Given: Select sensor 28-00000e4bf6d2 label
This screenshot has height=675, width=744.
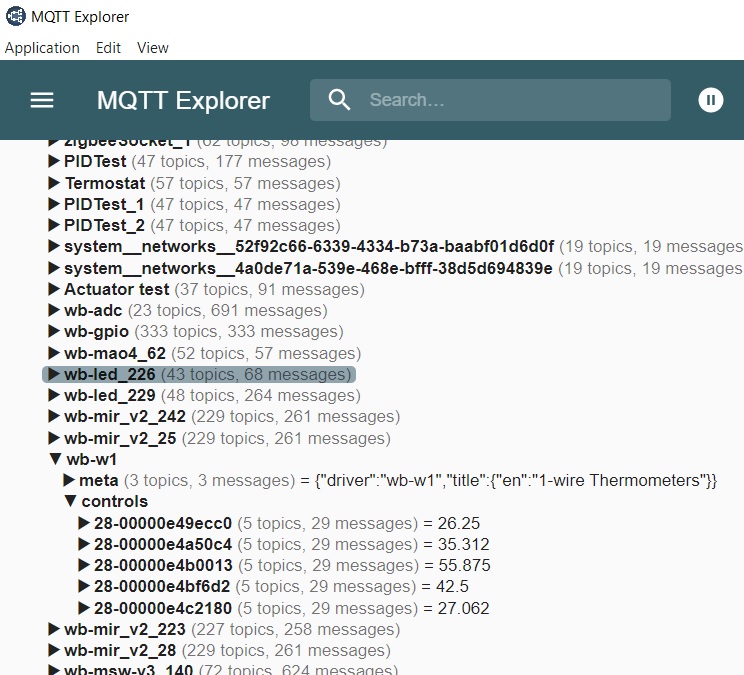Looking at the screenshot, I should 162,586.
